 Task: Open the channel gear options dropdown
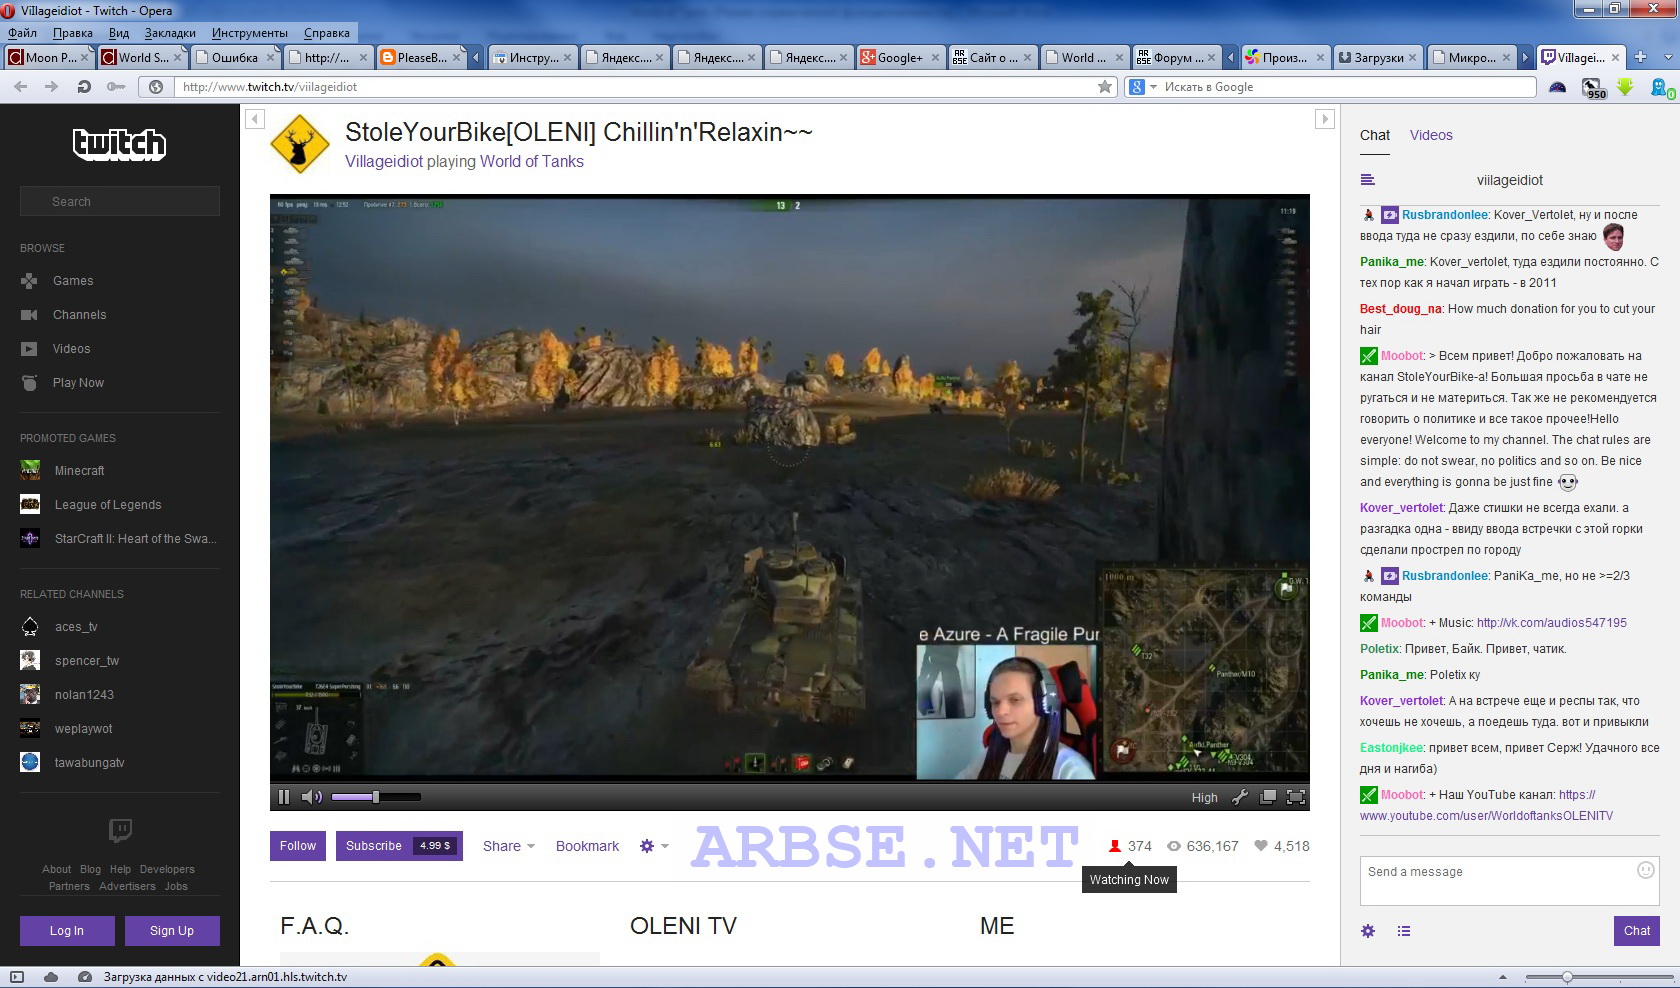(654, 846)
